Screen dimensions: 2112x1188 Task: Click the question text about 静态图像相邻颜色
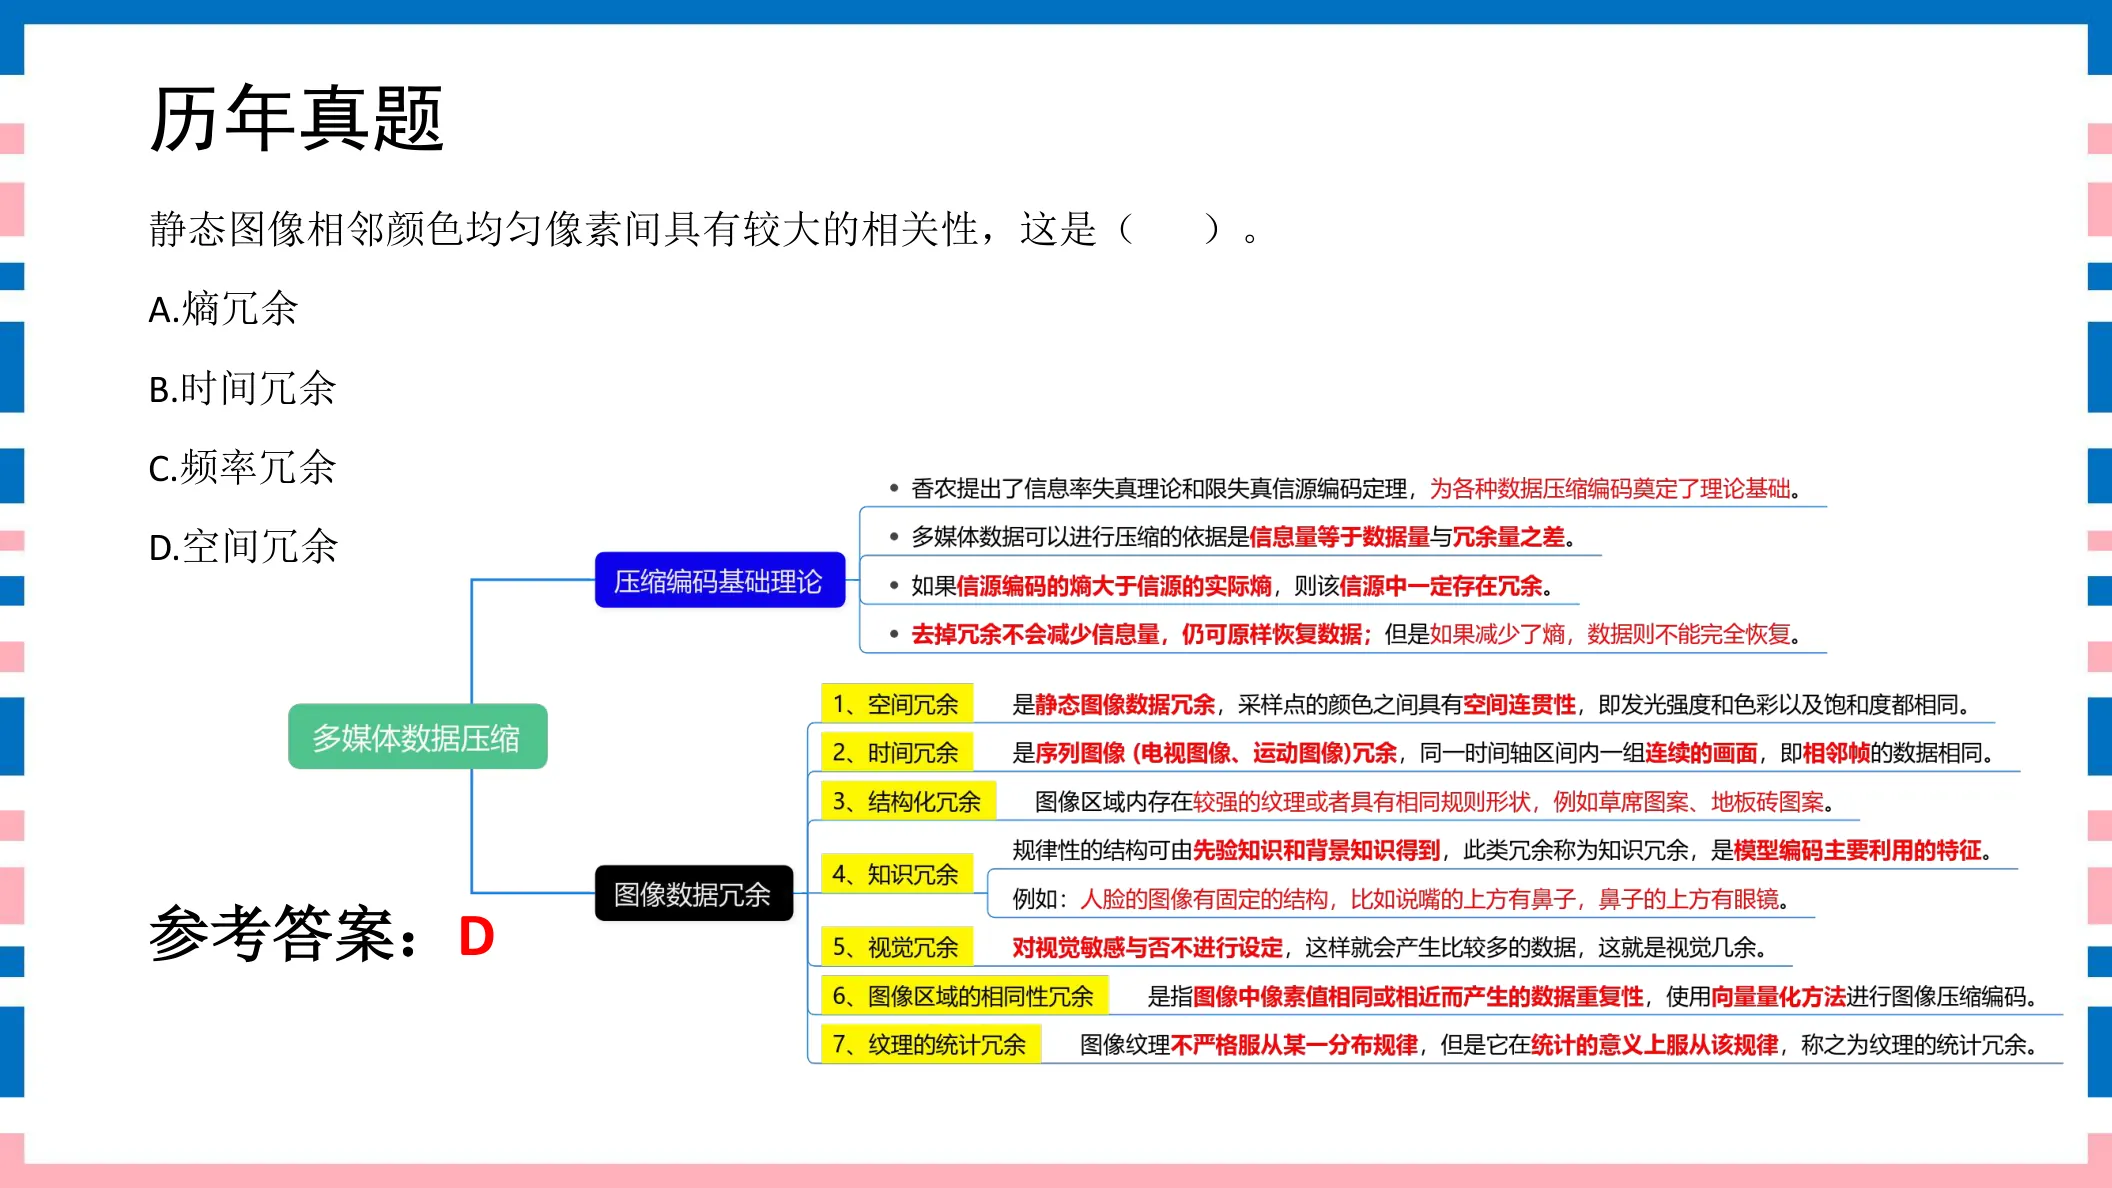(x=705, y=230)
